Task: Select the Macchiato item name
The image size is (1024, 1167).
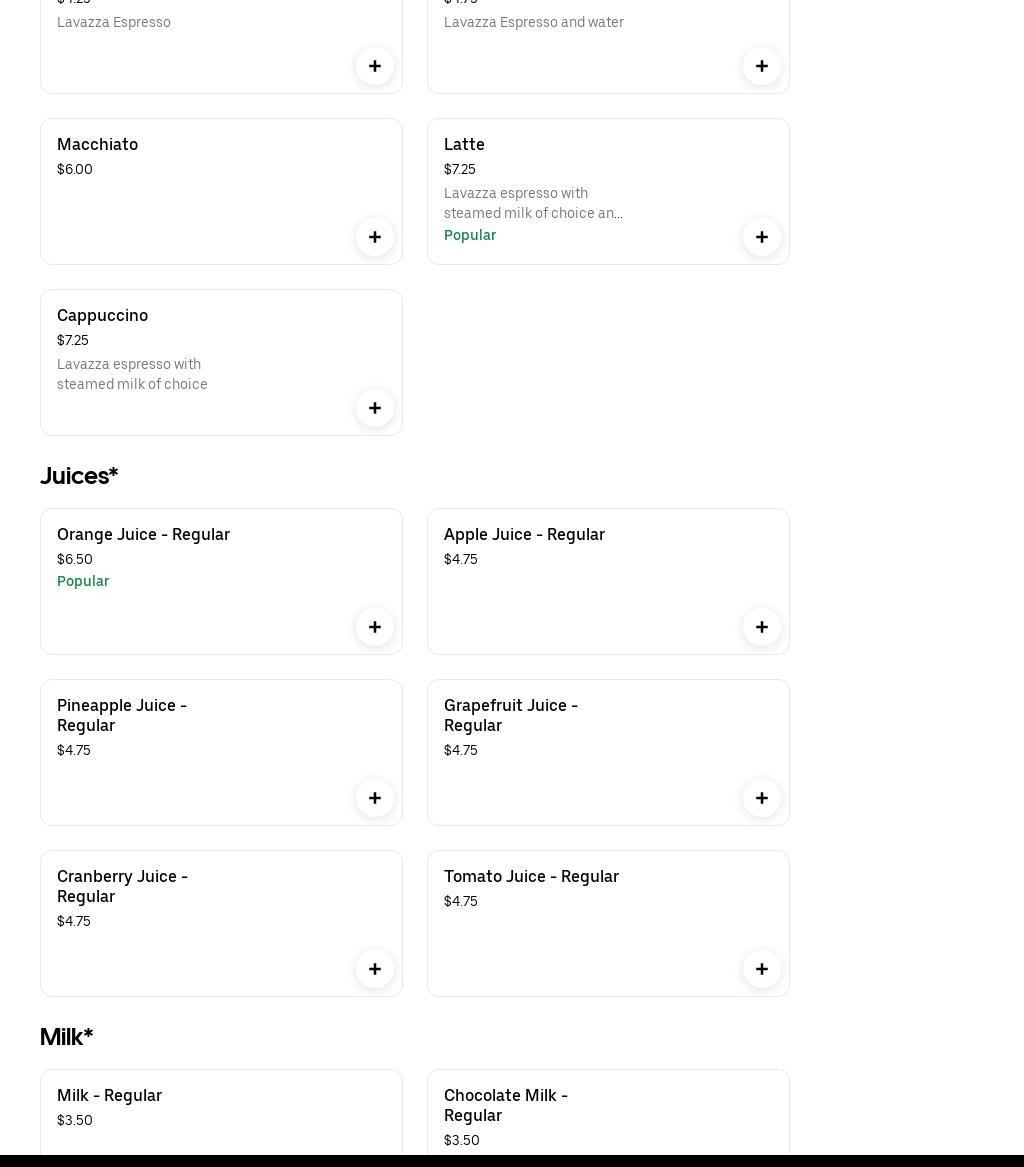Action: coord(97,144)
